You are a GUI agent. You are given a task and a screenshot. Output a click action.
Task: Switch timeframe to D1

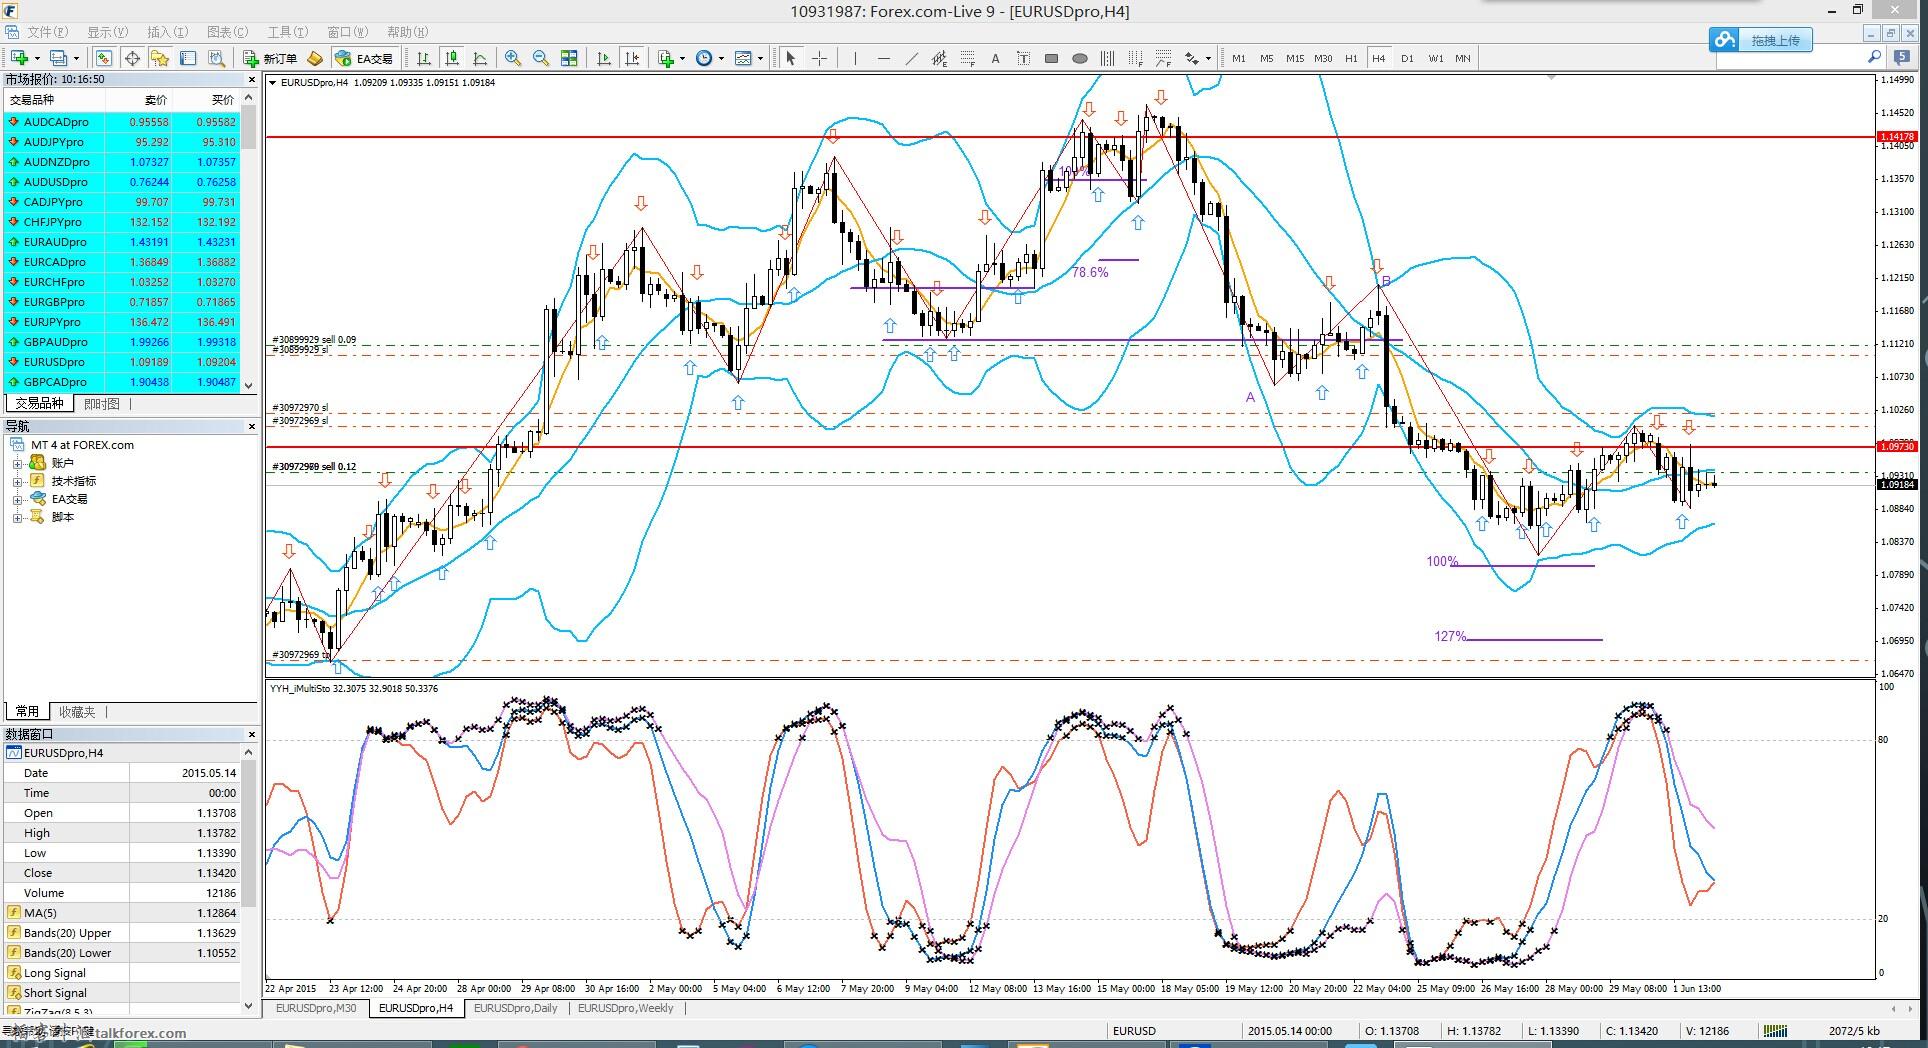pos(1407,58)
